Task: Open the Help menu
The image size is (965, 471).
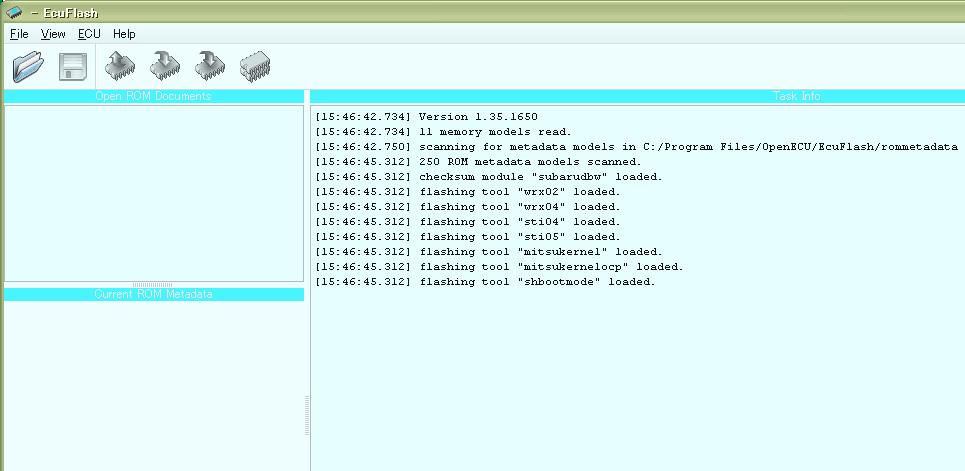Action: click(124, 34)
